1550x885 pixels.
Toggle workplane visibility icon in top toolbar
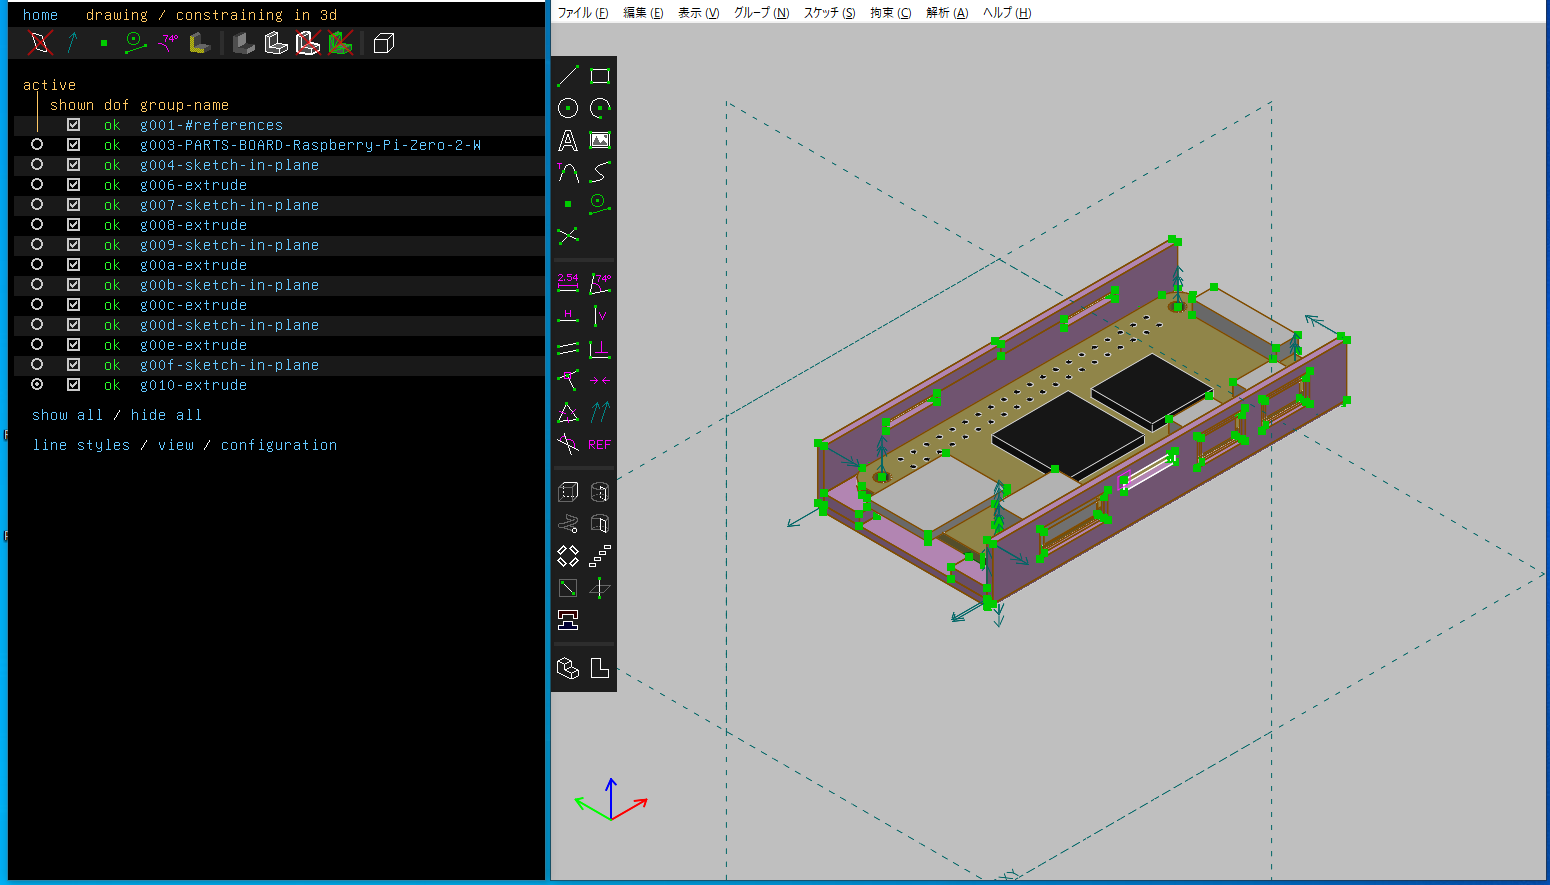point(40,43)
